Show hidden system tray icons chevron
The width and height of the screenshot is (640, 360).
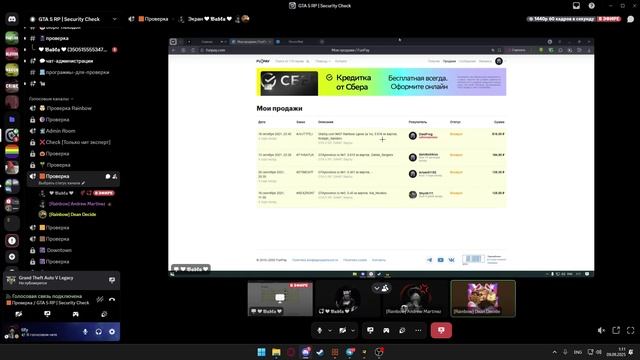[x=554, y=352]
